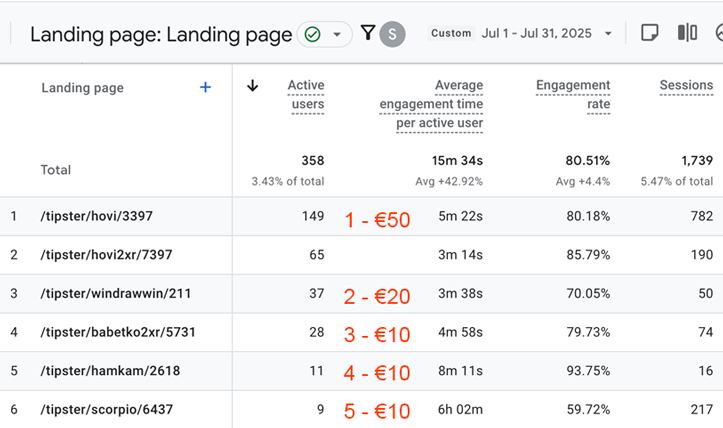Viewport: 723px width, 428px height.
Task: Open the green checkmark report status dropdown
Action: coord(325,34)
